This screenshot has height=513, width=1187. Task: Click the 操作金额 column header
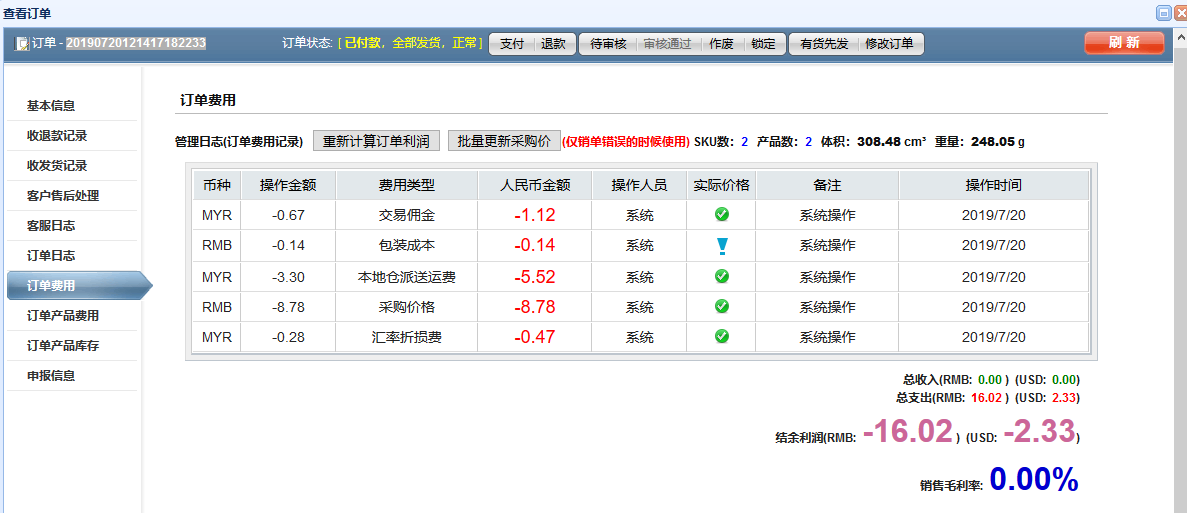pyautogui.click(x=288, y=185)
